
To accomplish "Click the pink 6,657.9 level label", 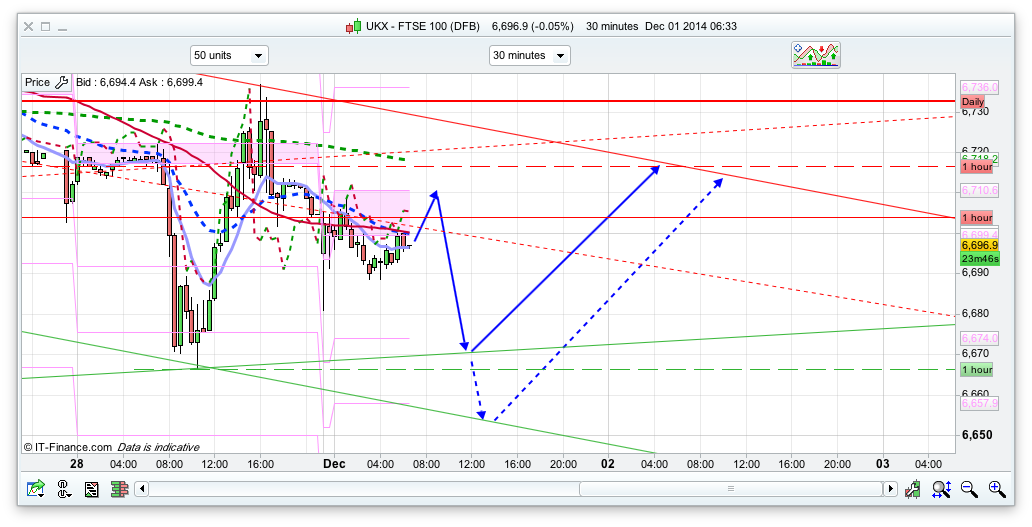I will pos(979,403).
